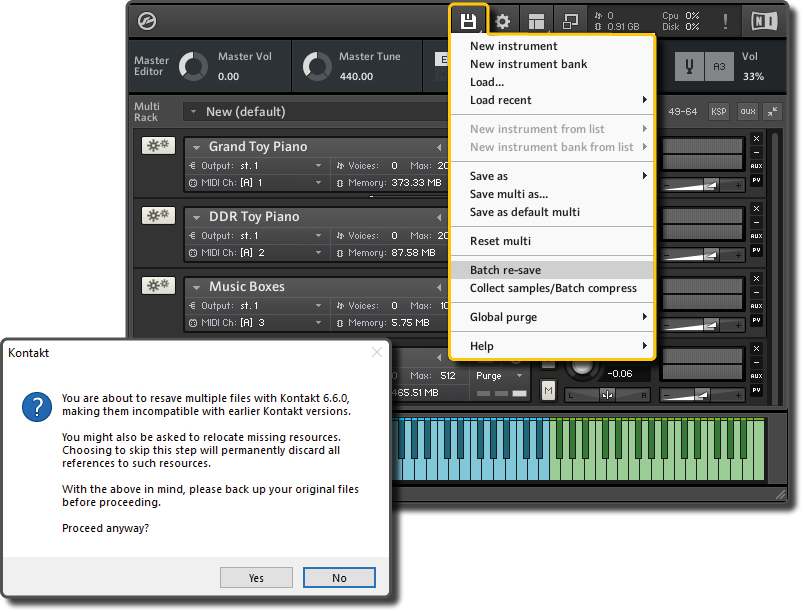Choose Load... in the Files menu
The height and width of the screenshot is (612, 803).
tap(552, 82)
